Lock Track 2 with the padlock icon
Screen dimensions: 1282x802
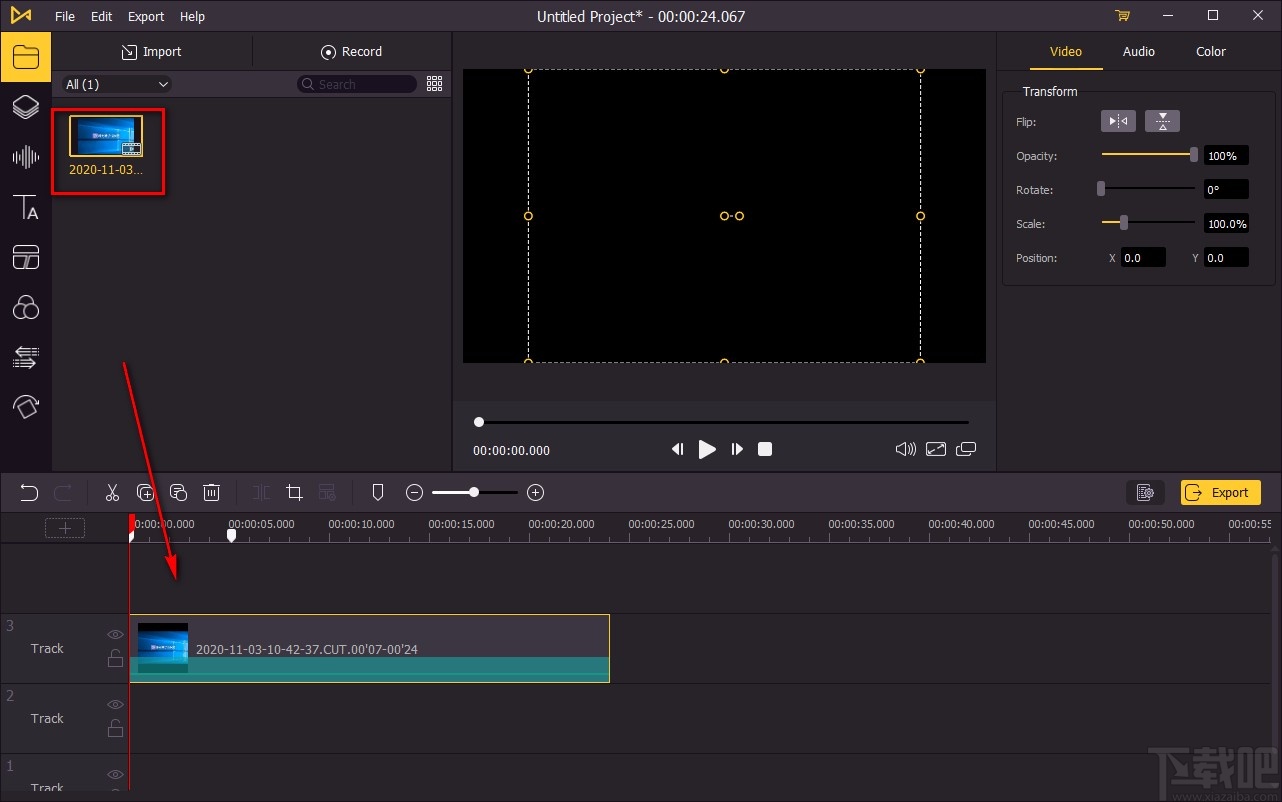tap(116, 728)
